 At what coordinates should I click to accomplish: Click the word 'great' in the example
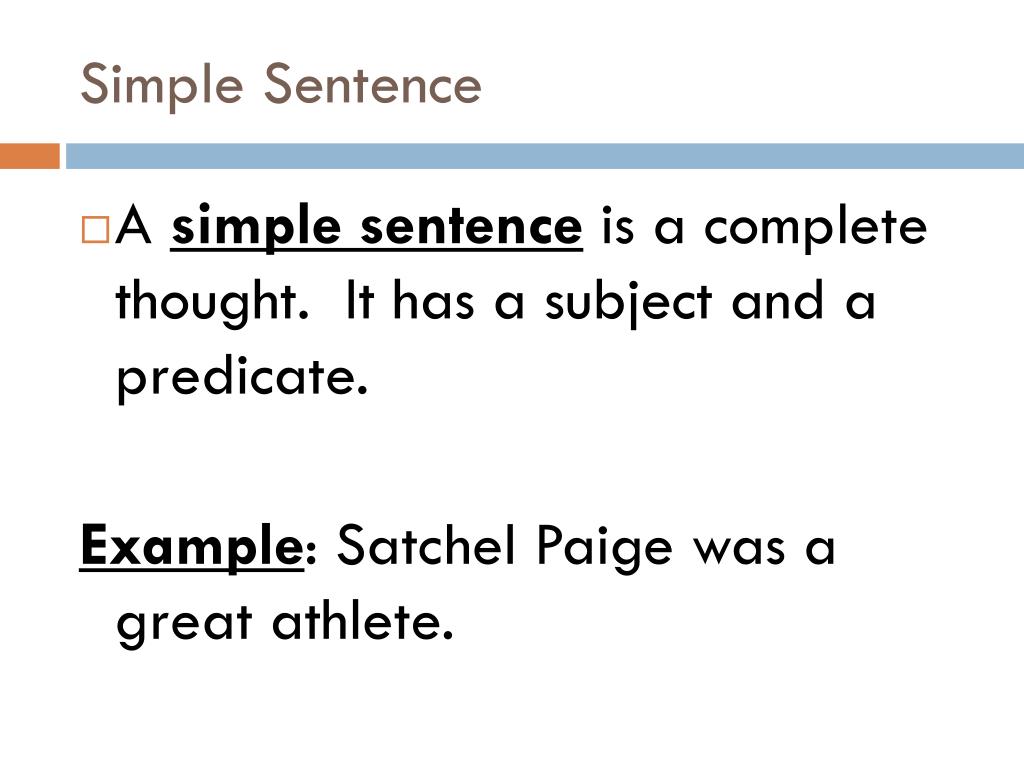[x=184, y=624]
